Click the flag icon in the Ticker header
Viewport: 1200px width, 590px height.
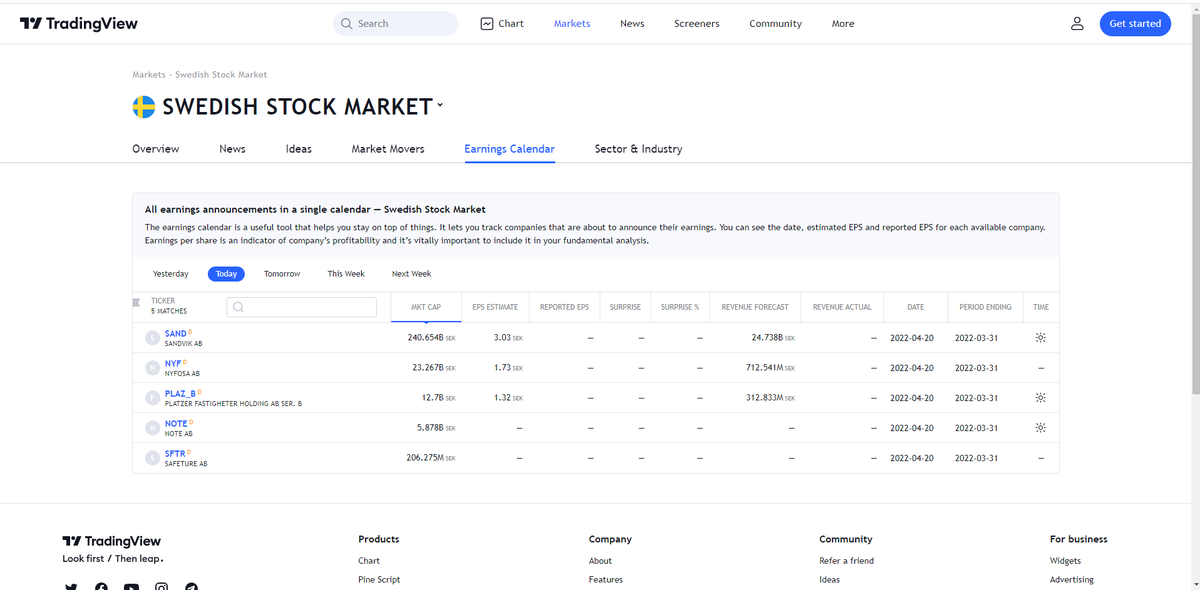[137, 302]
